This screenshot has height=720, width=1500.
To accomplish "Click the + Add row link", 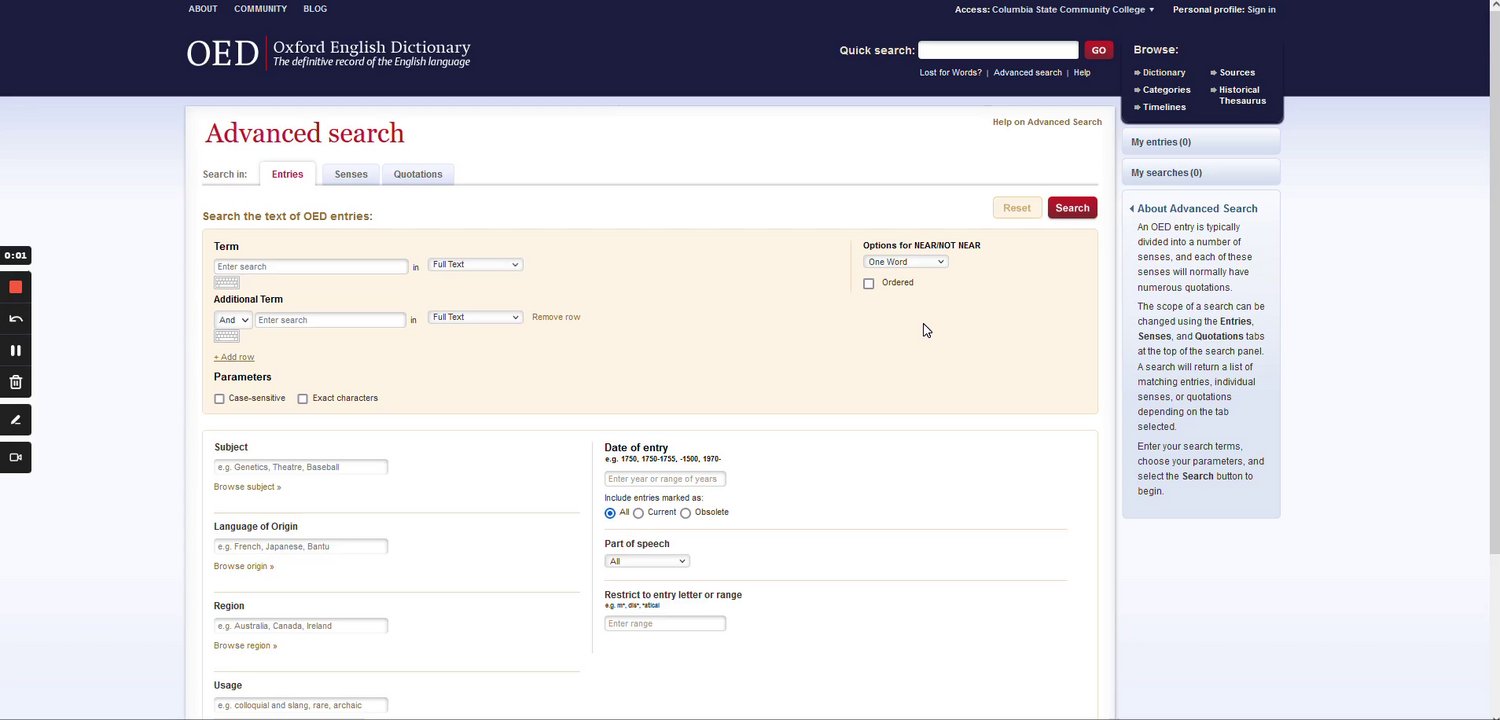I will click(234, 357).
